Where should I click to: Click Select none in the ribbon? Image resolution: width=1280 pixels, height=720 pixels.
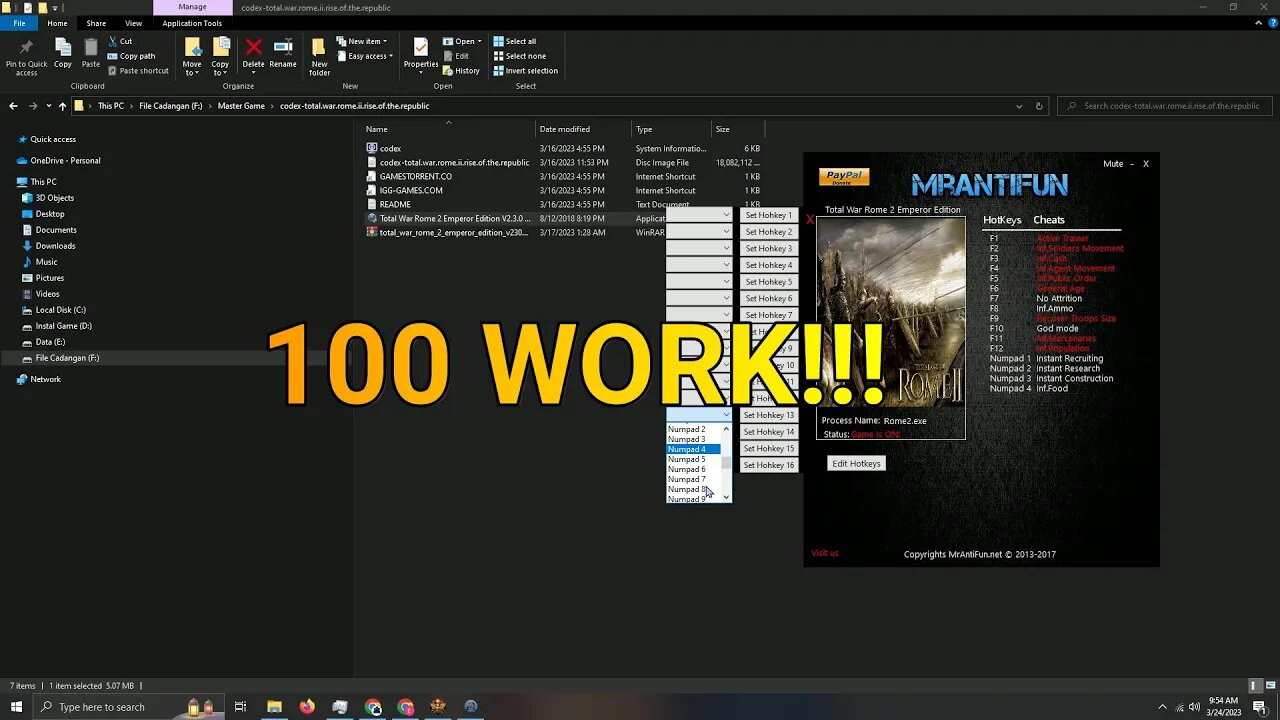[519, 56]
